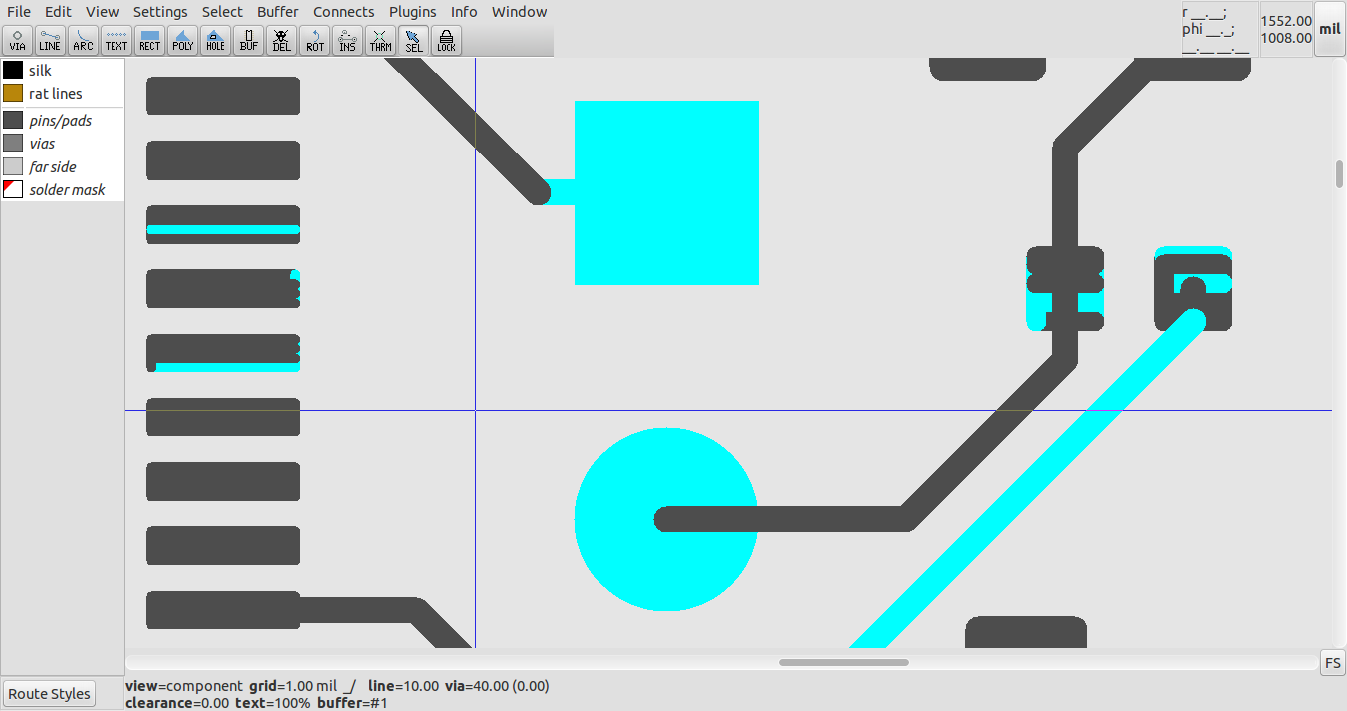Open the Route Styles panel

48,693
